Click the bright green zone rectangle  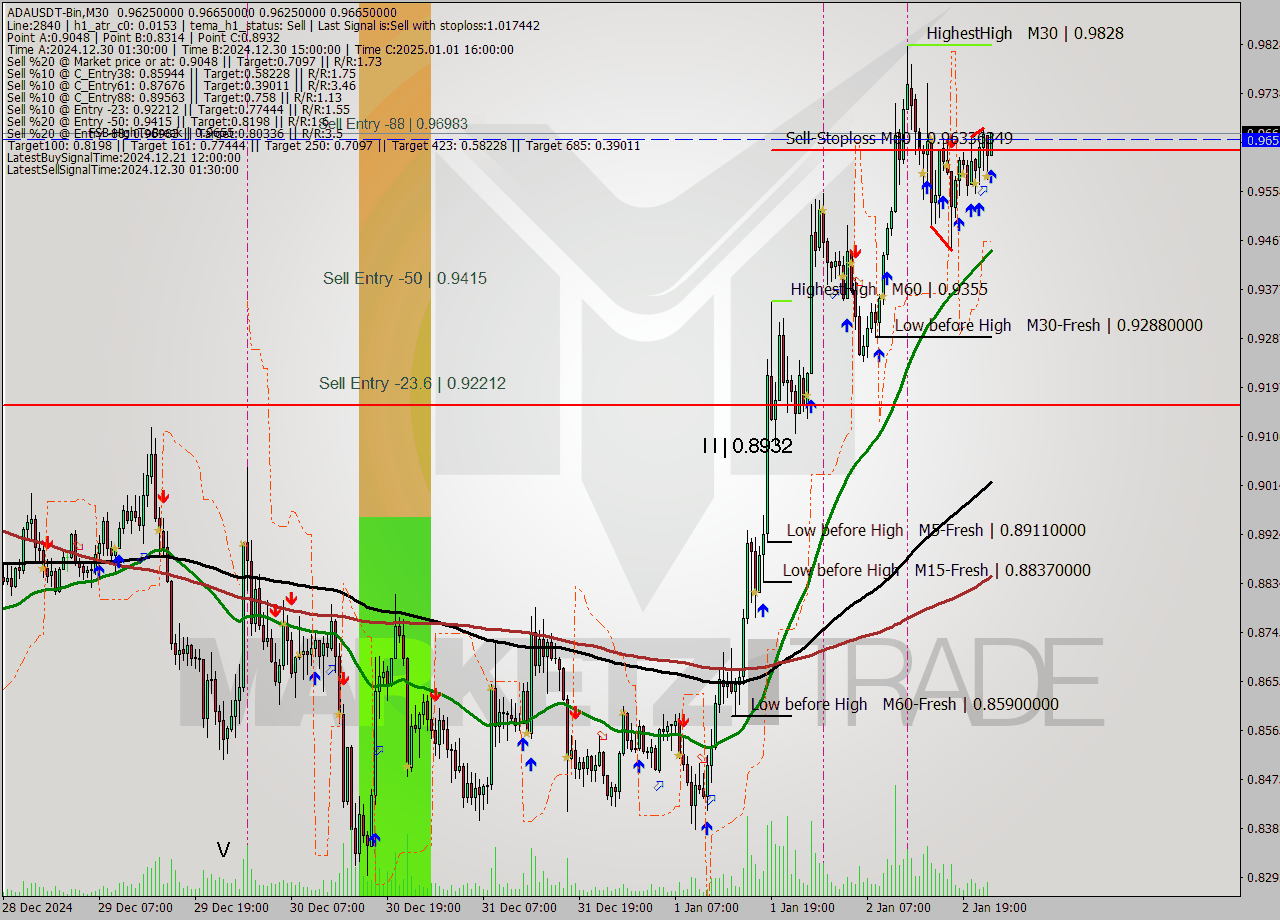[x=395, y=706]
